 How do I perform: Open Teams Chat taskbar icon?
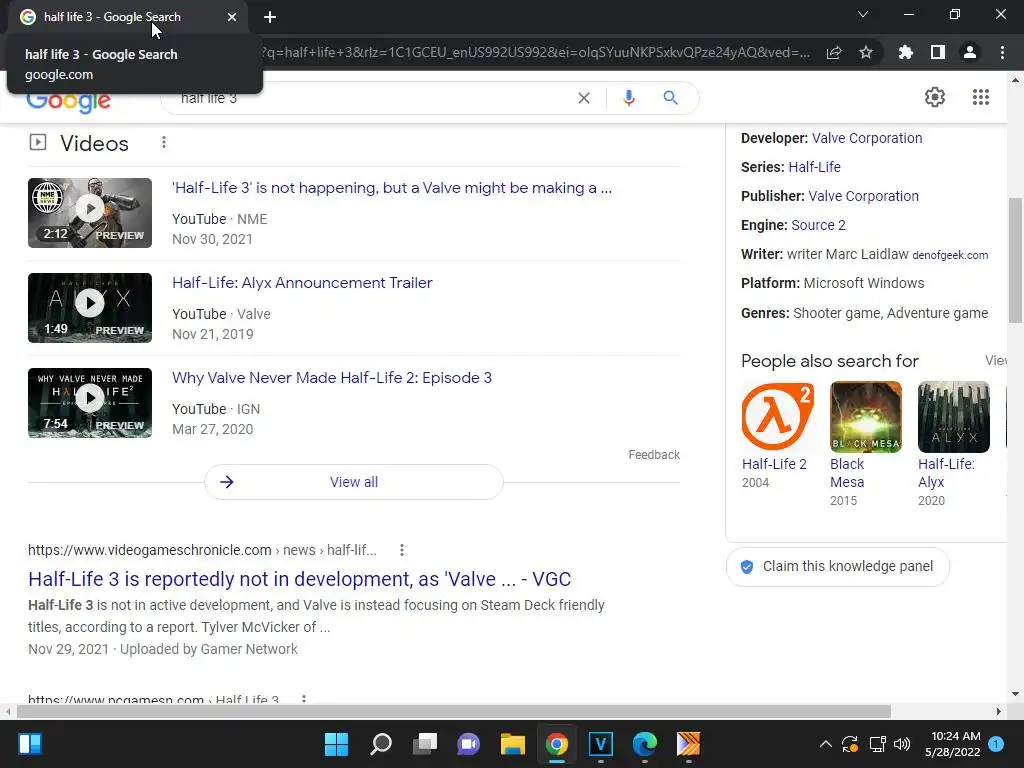(468, 744)
